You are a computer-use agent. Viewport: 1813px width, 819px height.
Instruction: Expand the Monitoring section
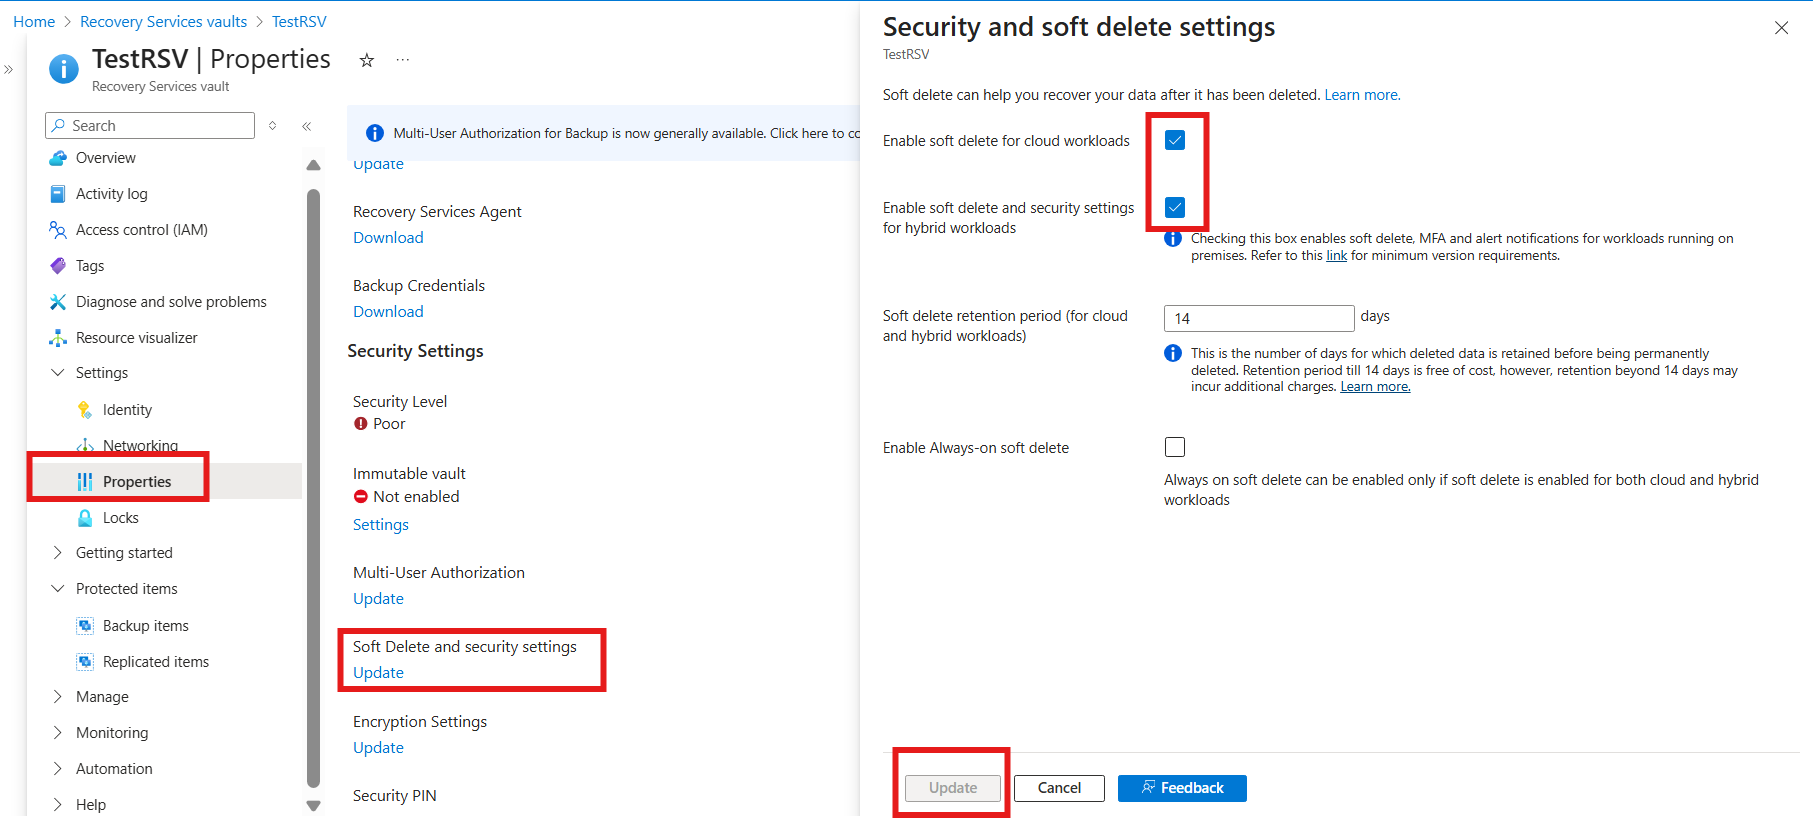pos(57,733)
